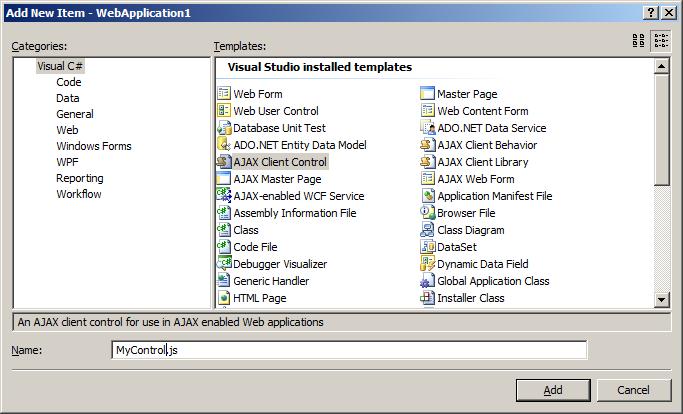The height and width of the screenshot is (414, 683).
Task: Click the Assembly Information File icon
Action: [x=224, y=213]
